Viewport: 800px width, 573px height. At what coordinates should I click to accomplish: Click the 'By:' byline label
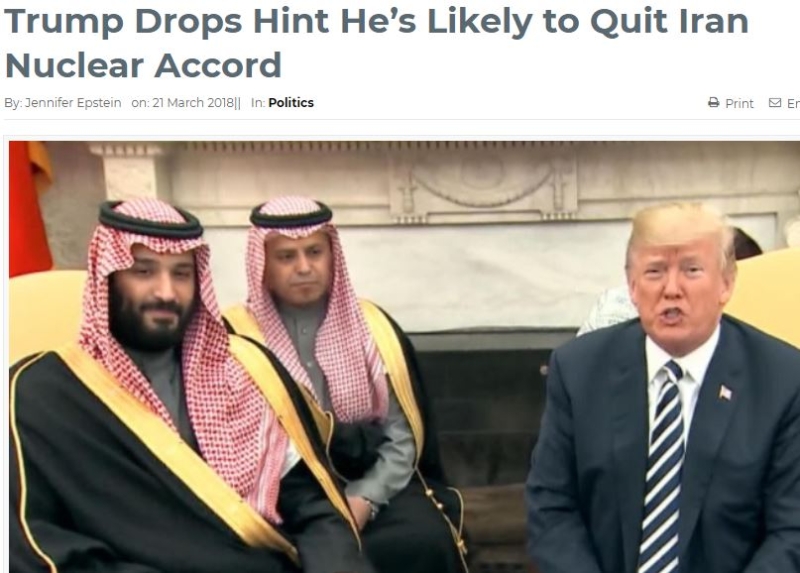click(x=13, y=103)
